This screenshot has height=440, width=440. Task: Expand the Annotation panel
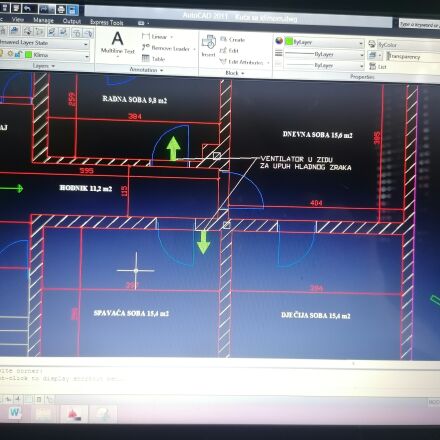[146, 70]
